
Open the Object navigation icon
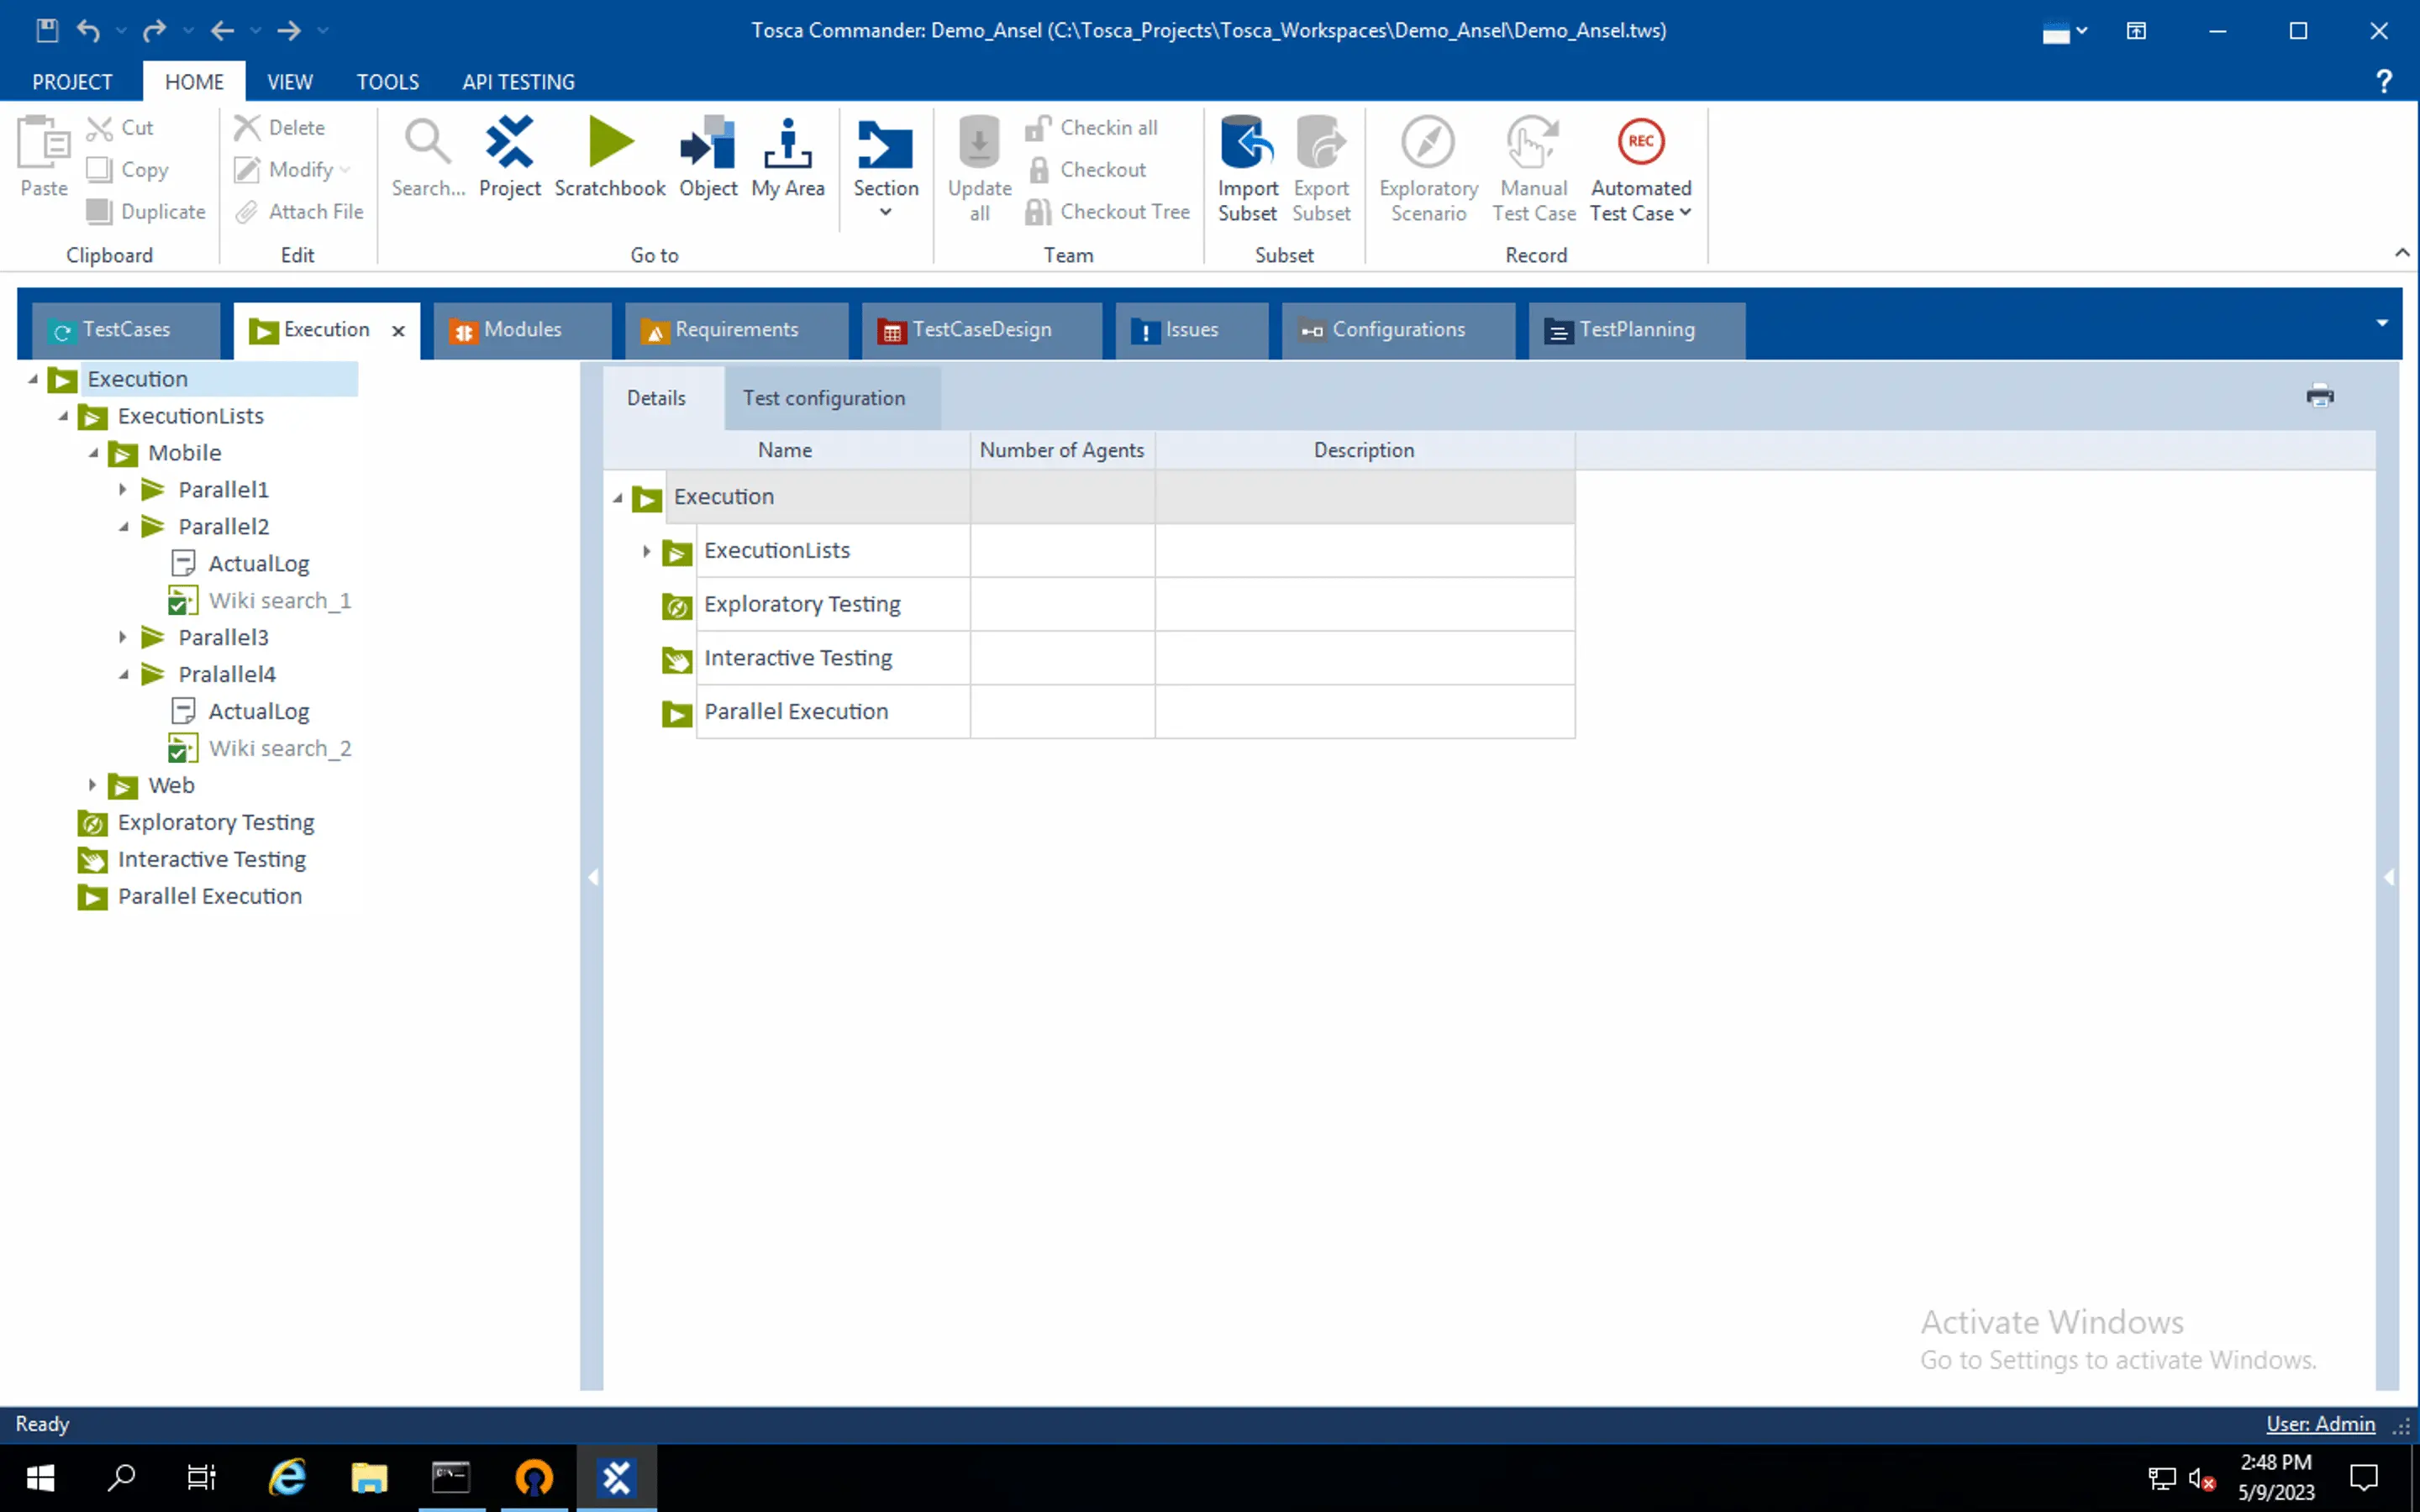click(708, 143)
